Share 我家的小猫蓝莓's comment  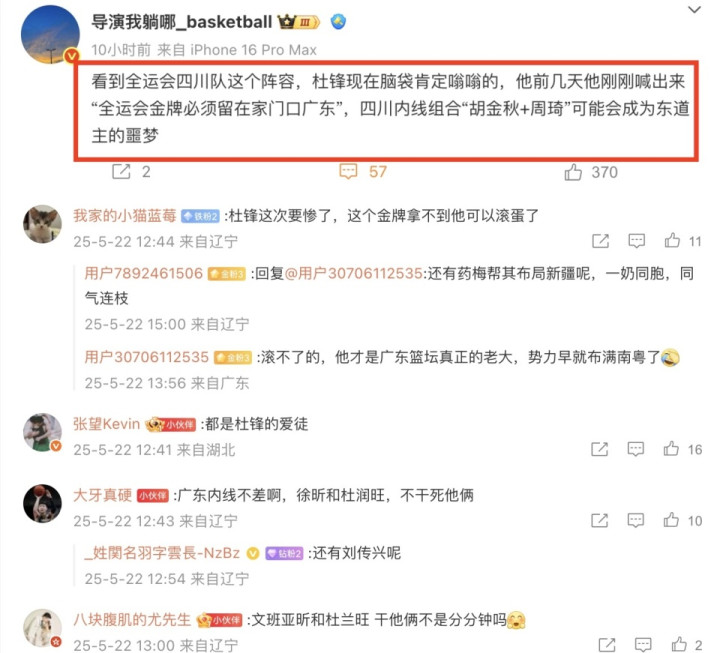pos(601,241)
